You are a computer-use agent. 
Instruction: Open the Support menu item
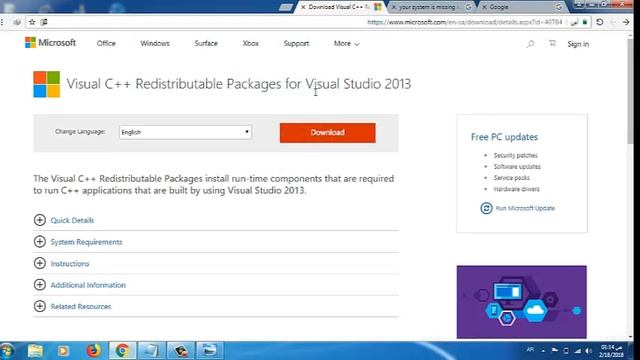296,43
